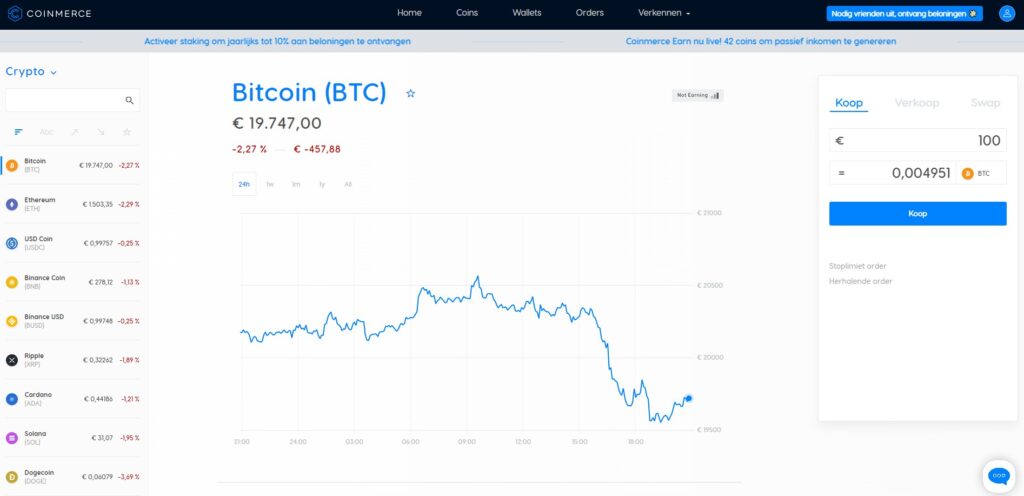This screenshot has height=496, width=1024.
Task: Select the Ethereum coin icon
Action: pyautogui.click(x=12, y=204)
